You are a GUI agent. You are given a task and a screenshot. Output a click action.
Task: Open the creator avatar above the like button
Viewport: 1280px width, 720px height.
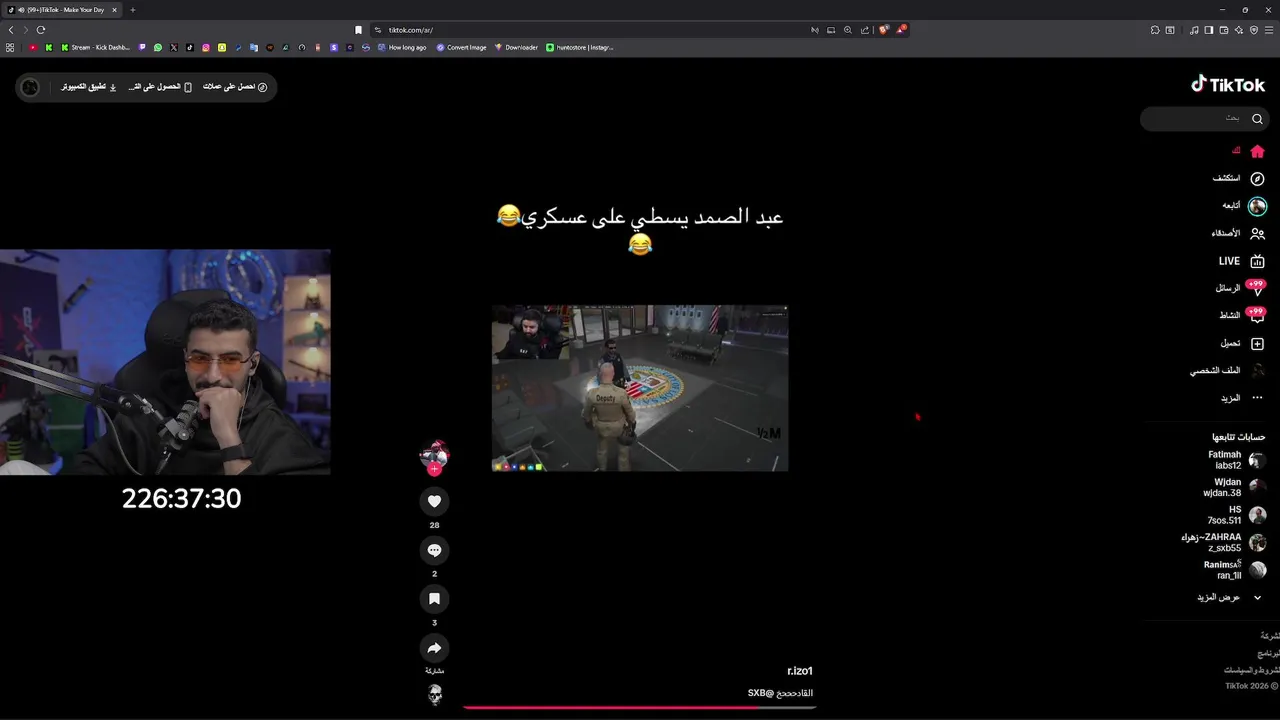(434, 456)
